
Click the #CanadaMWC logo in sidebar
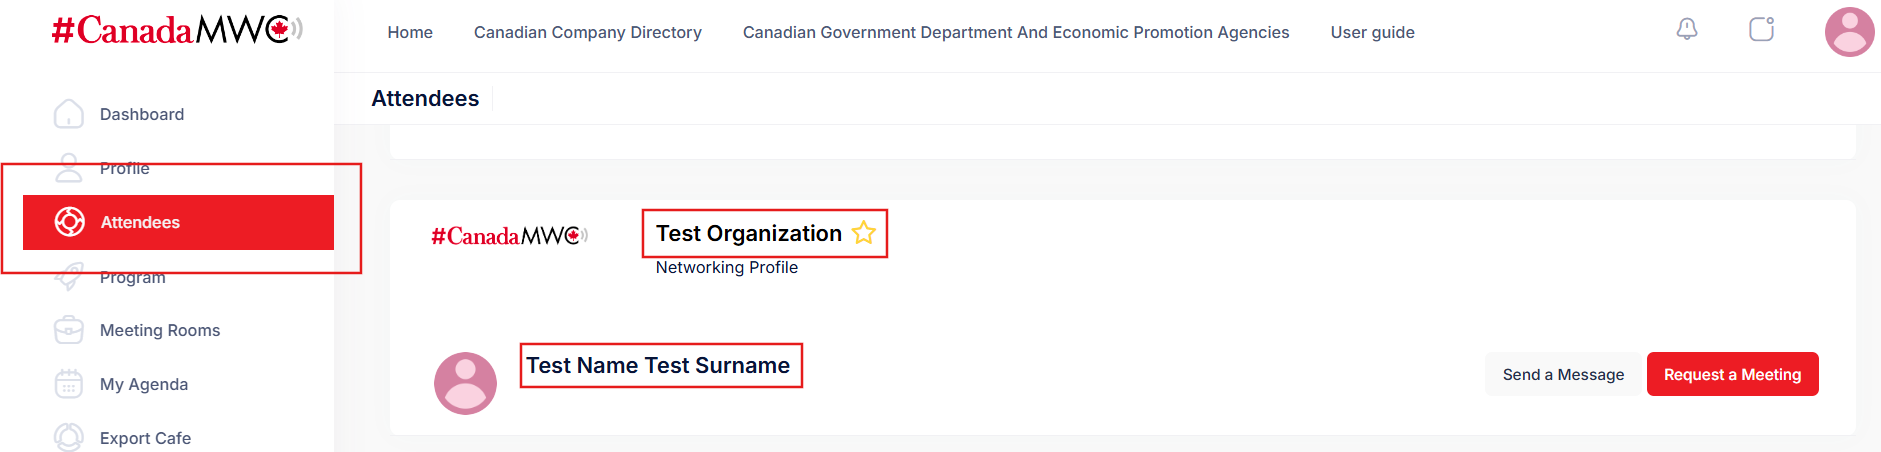[x=177, y=31]
